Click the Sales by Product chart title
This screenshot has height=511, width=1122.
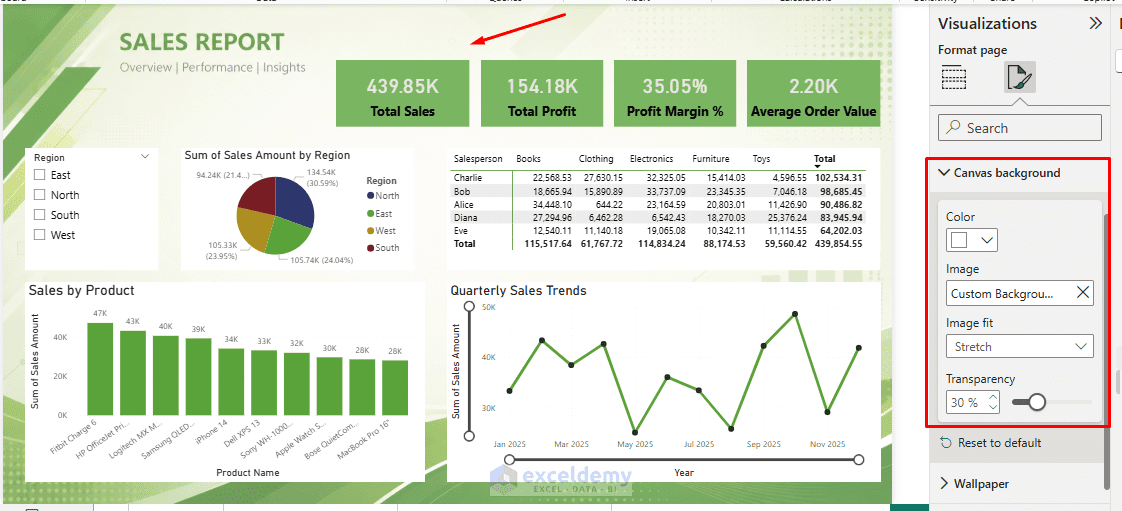(82, 290)
